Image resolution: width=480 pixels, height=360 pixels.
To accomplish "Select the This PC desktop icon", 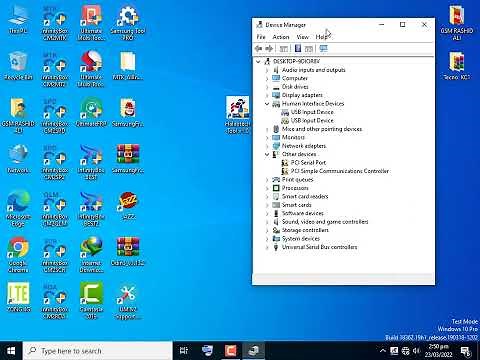I will pos(18,20).
